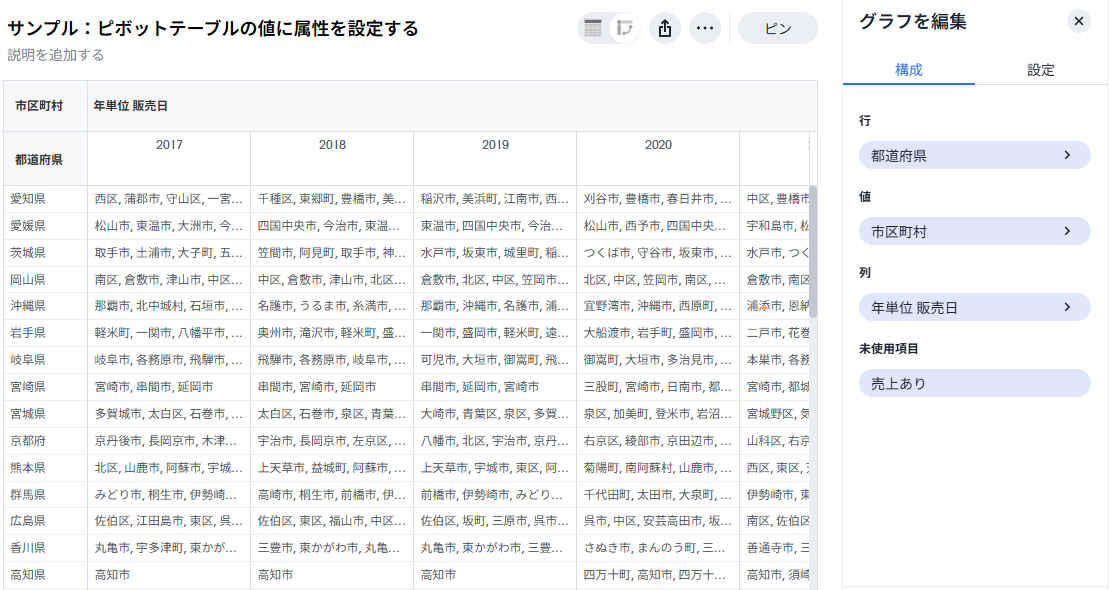Click the share/export icon
The height and width of the screenshot is (590, 1109).
click(665, 28)
